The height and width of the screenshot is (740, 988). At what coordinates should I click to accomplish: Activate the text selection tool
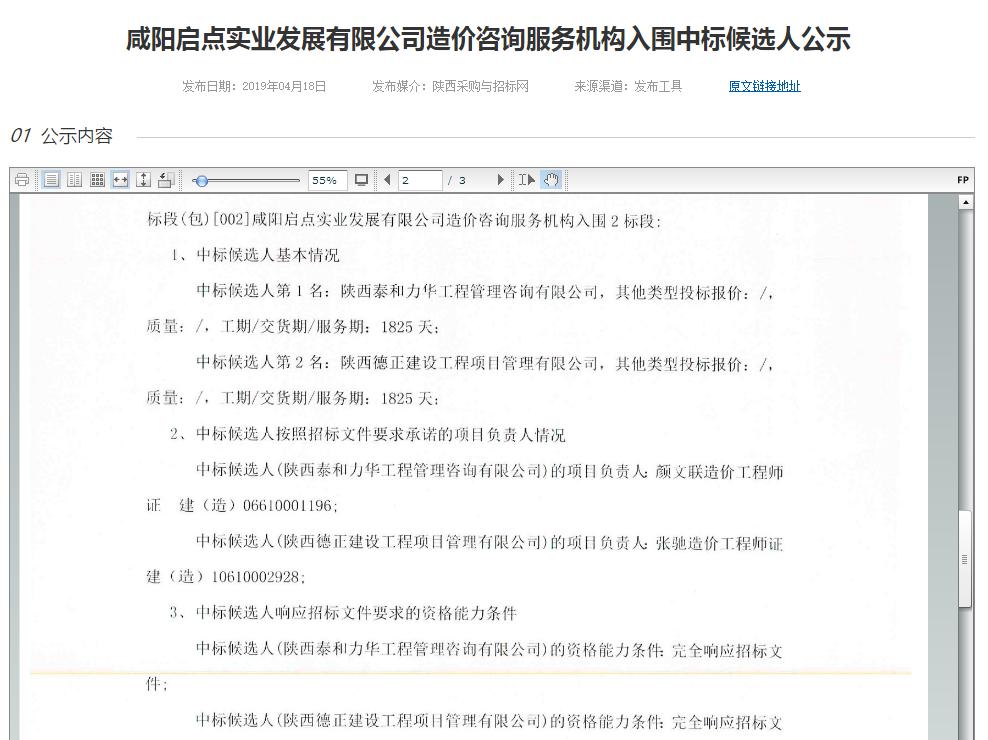(527, 180)
